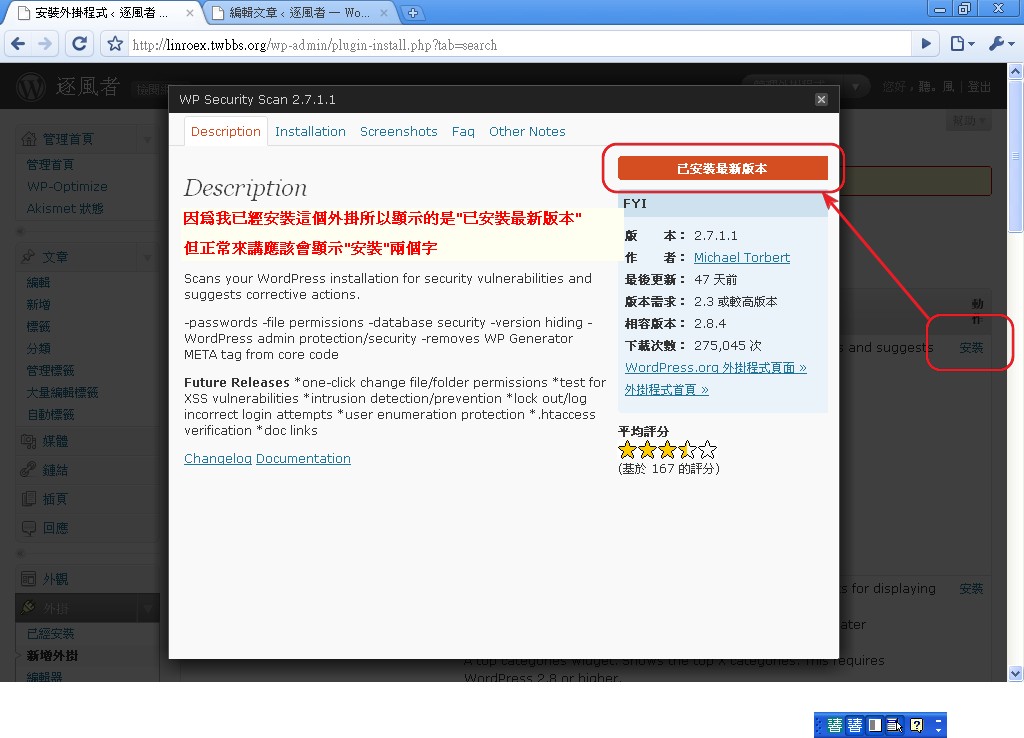
Task: Open 新增外掛 under 外掛
Action: [x=52, y=655]
